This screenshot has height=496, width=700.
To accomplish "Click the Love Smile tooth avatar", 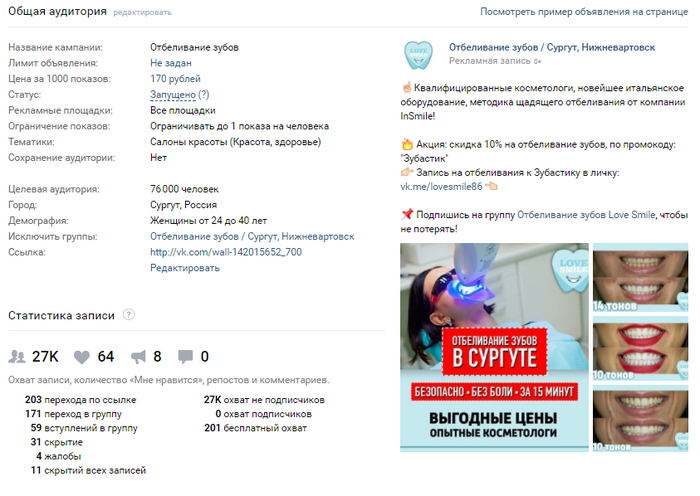I will (418, 55).
